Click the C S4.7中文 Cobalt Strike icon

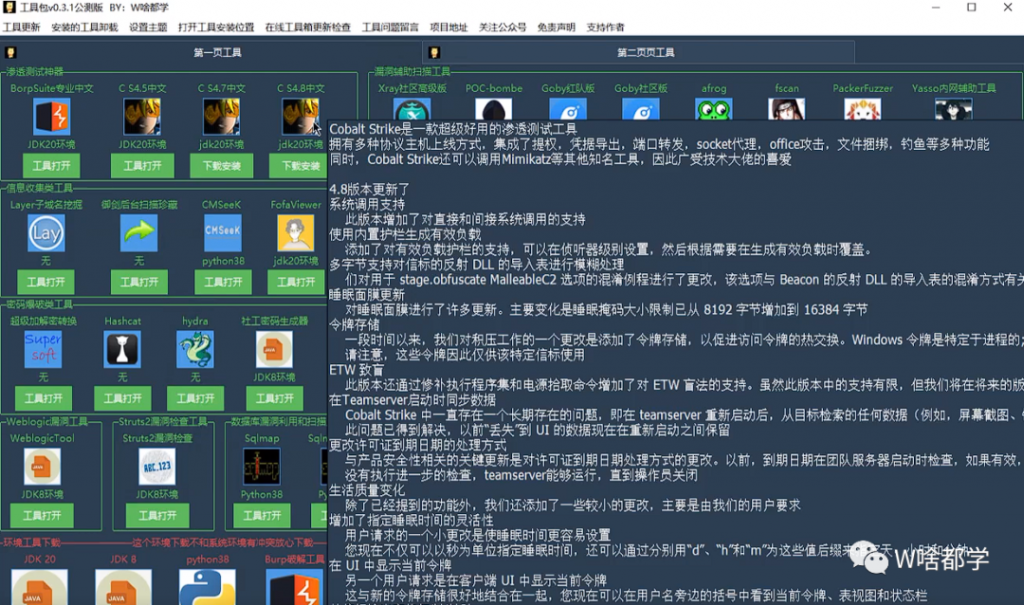point(221,117)
